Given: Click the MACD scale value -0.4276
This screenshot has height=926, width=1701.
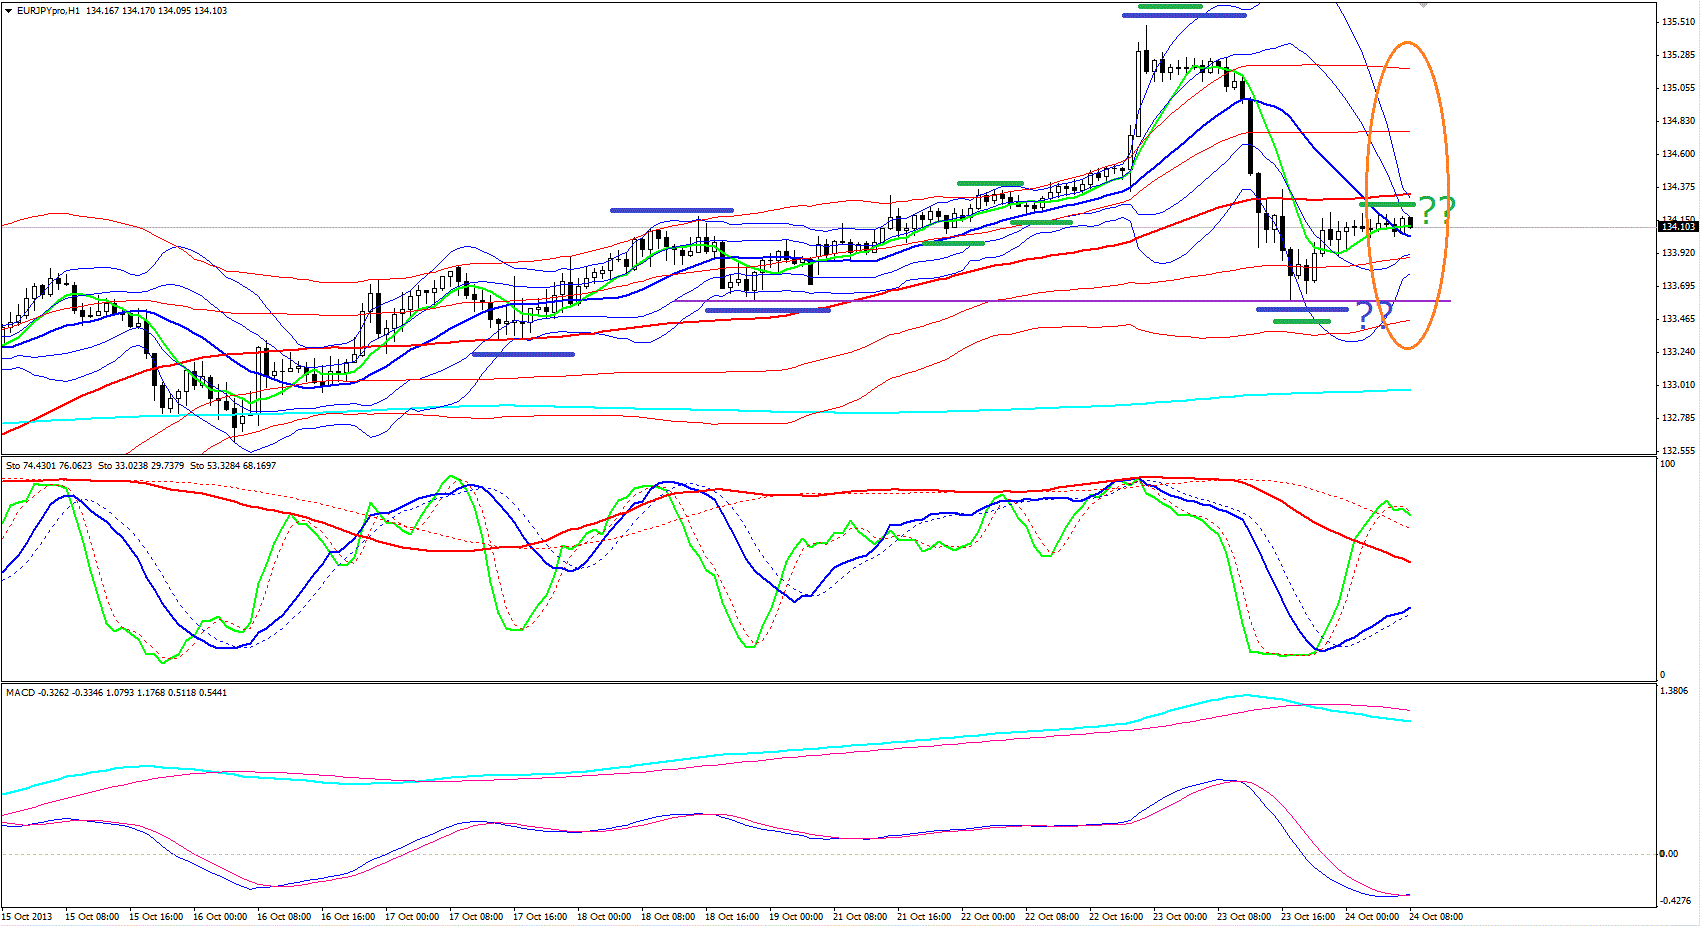Looking at the screenshot, I should (1676, 900).
